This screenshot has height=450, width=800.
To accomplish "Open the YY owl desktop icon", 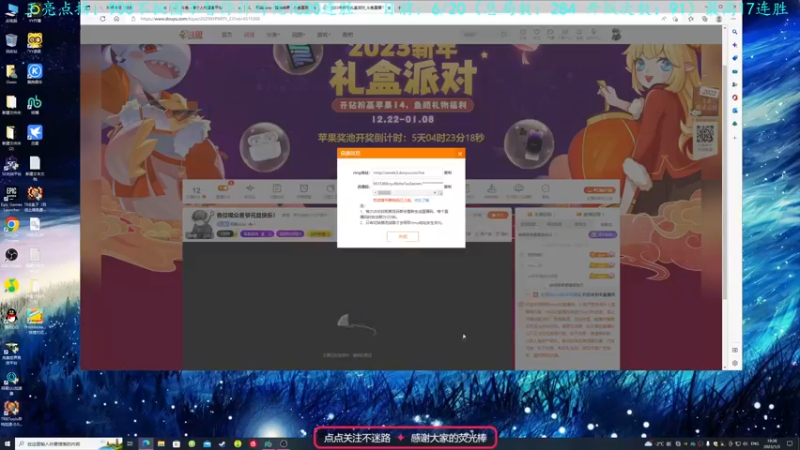I will click(x=35, y=41).
